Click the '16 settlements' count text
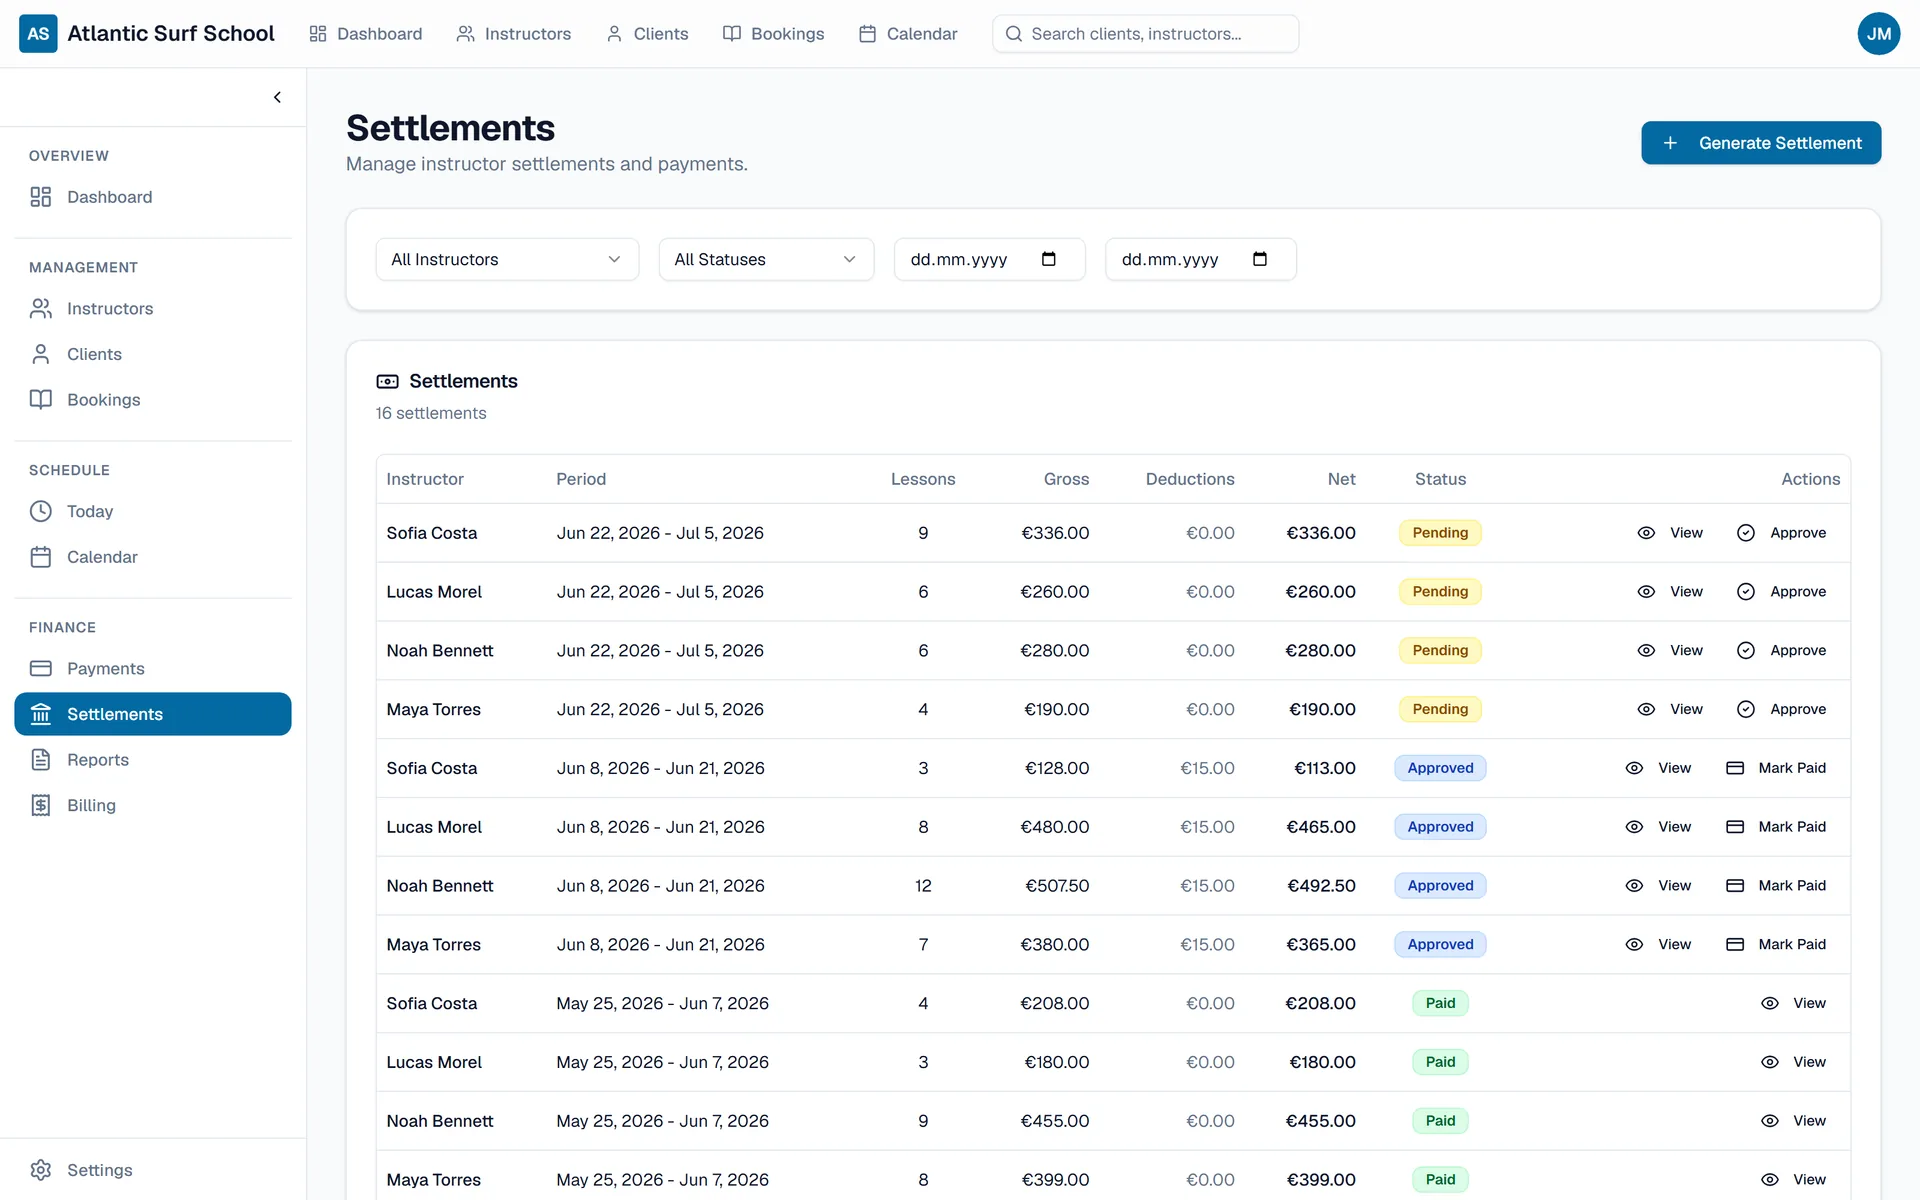The width and height of the screenshot is (1920, 1200). 431,413
